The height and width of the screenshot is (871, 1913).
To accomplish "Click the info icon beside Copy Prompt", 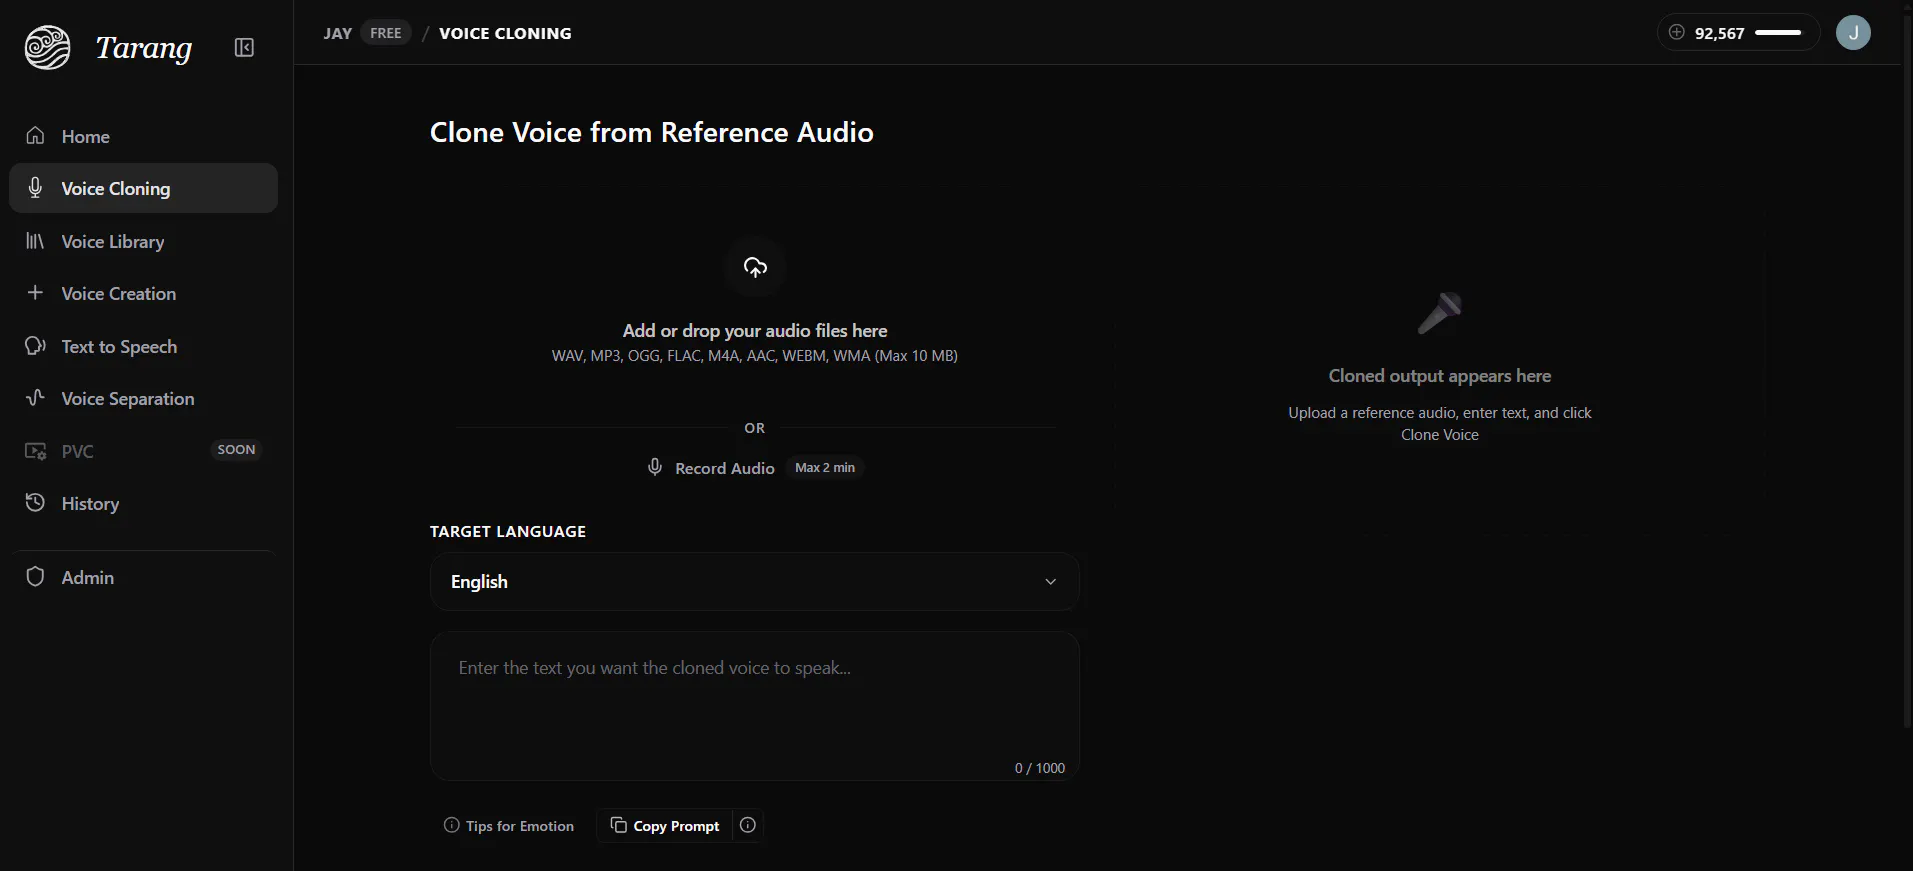I will [x=748, y=825].
